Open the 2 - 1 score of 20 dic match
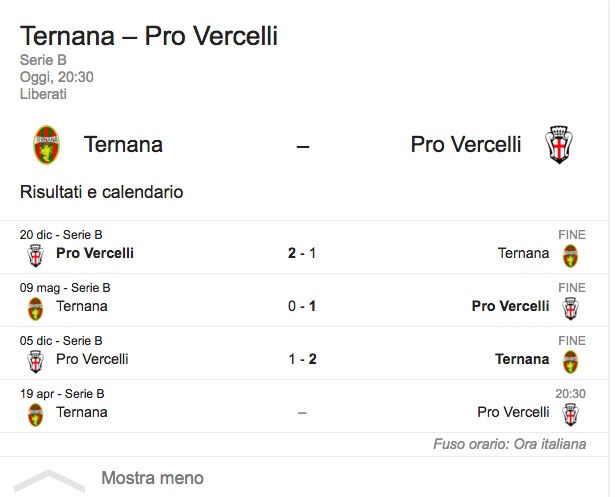The image size is (615, 497). (302, 253)
